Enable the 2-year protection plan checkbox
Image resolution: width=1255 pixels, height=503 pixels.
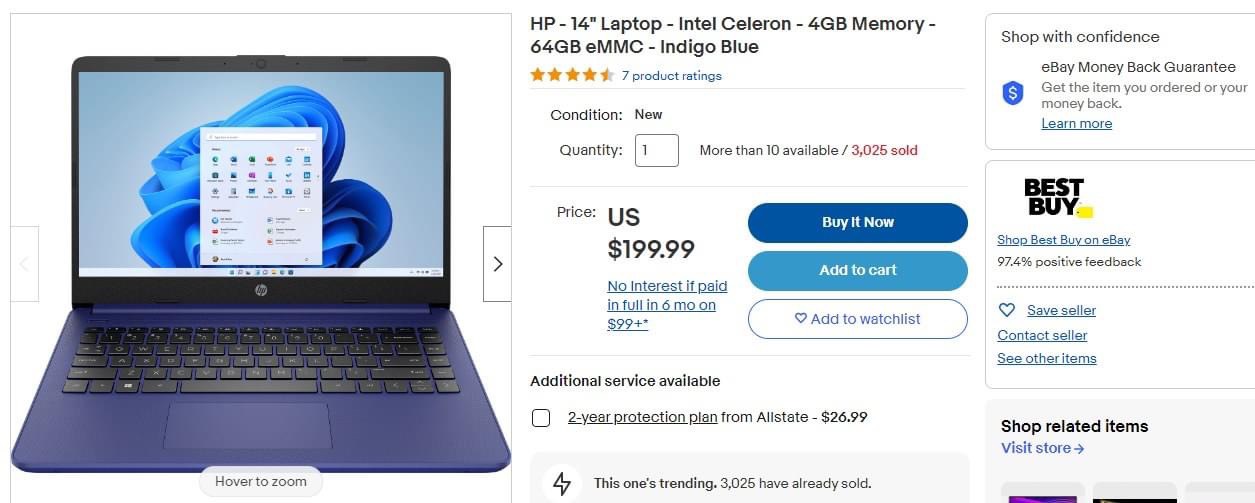point(541,418)
